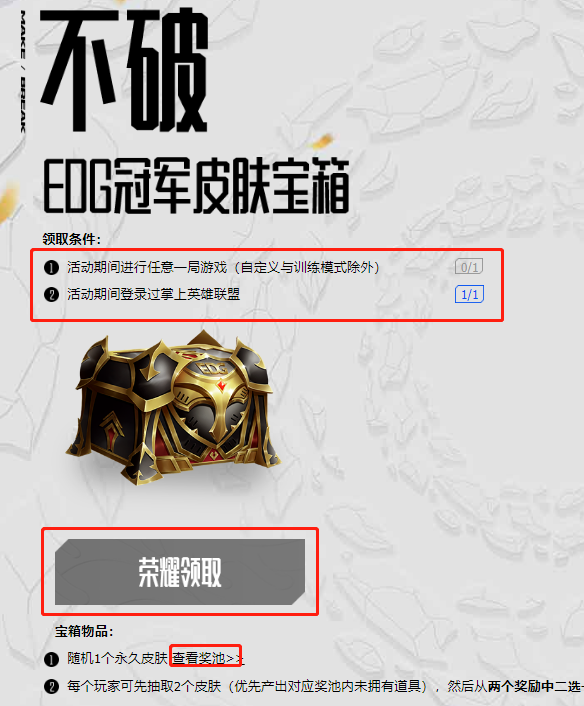Click the 0/1 progress badge

click(469, 267)
